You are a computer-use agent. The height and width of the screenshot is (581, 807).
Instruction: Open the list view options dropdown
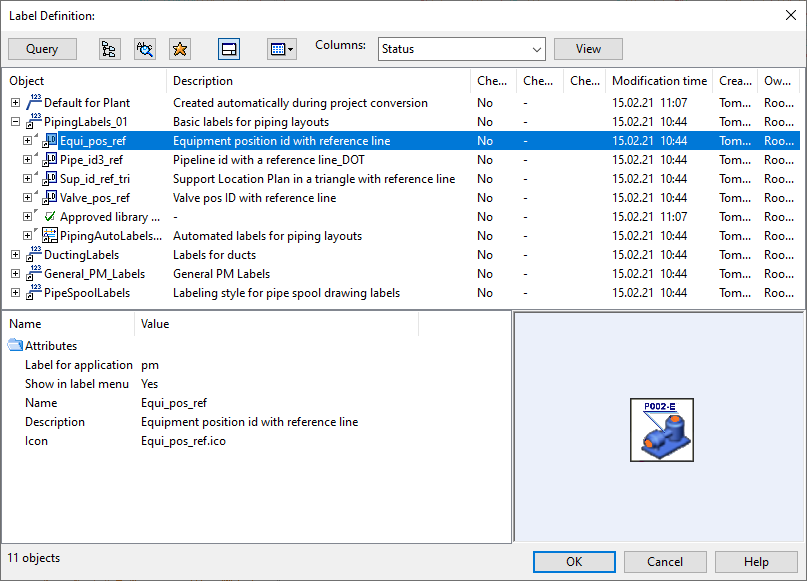[281, 49]
